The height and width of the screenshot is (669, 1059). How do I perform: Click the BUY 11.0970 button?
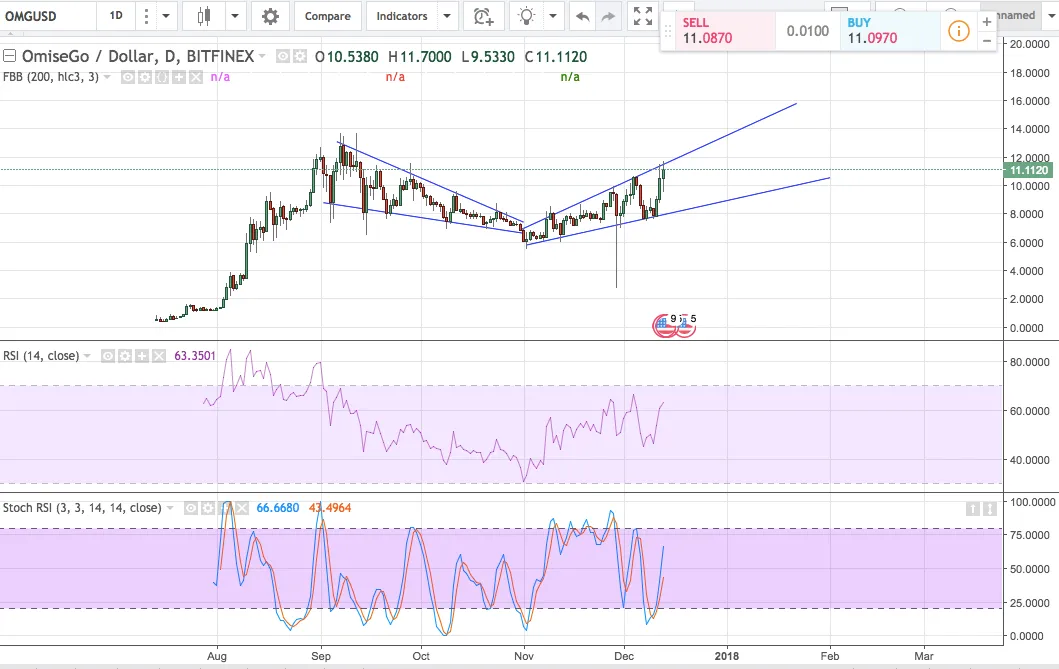(890, 31)
